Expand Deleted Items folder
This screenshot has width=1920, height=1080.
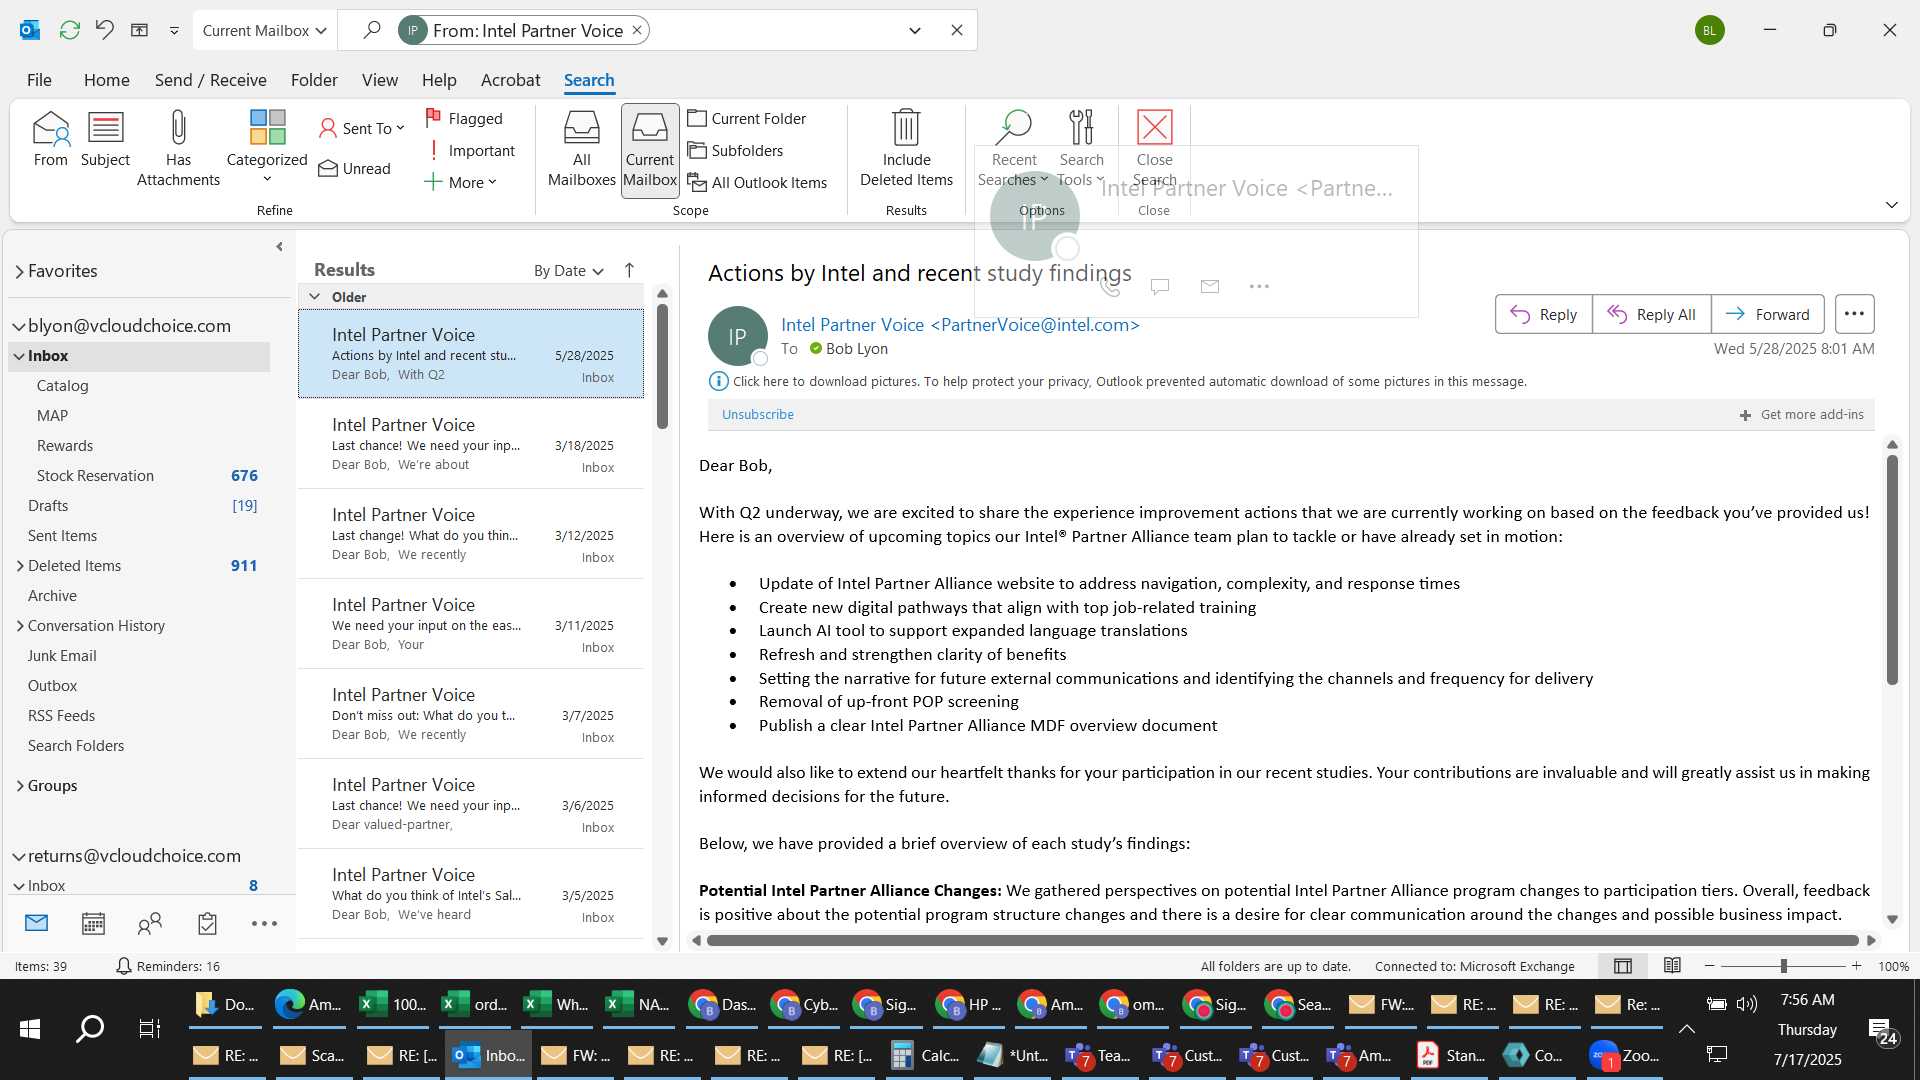(x=20, y=566)
